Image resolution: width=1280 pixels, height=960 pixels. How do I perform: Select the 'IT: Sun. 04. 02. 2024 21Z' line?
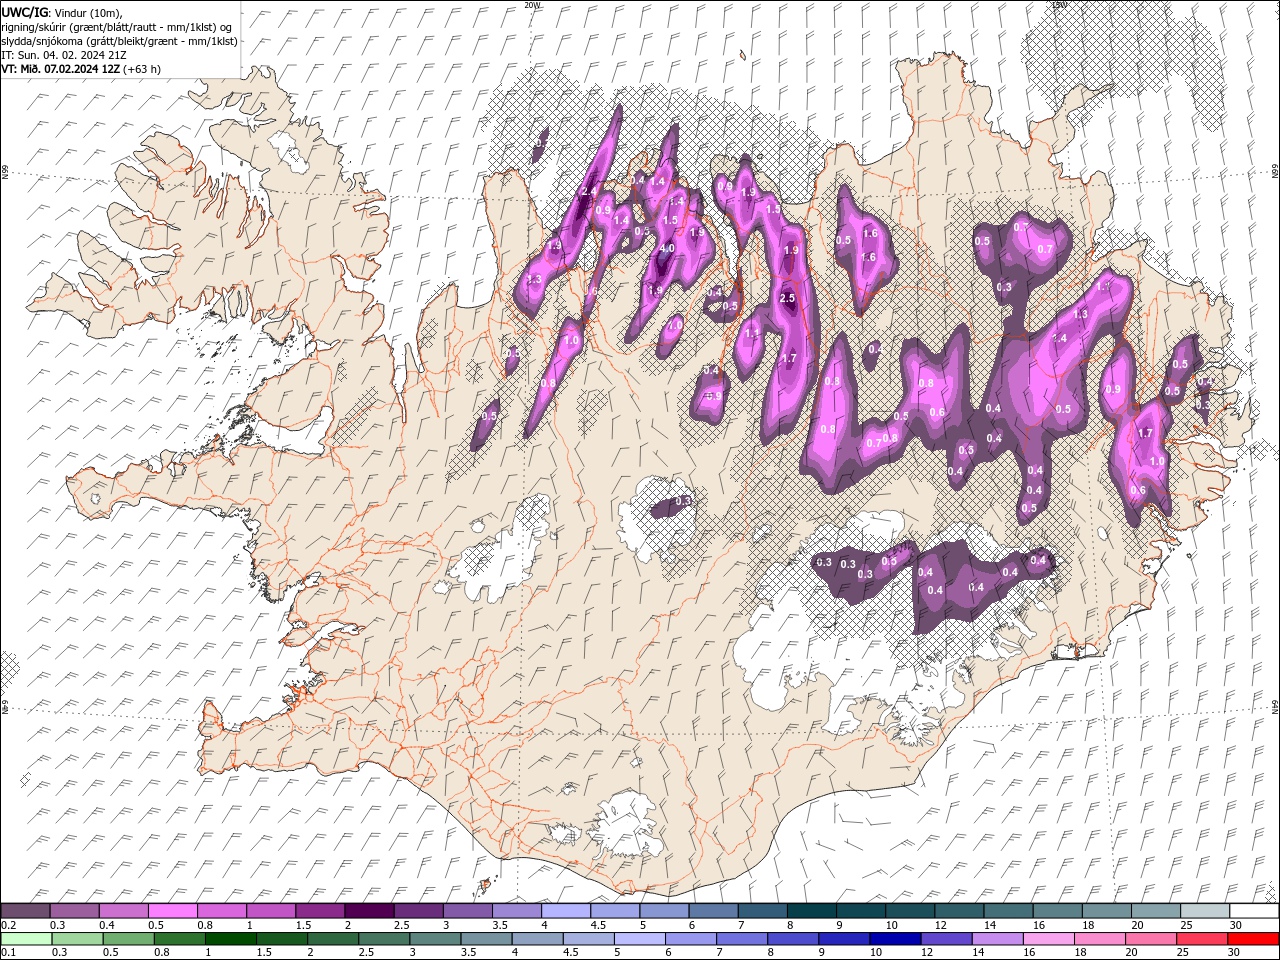pos(63,54)
